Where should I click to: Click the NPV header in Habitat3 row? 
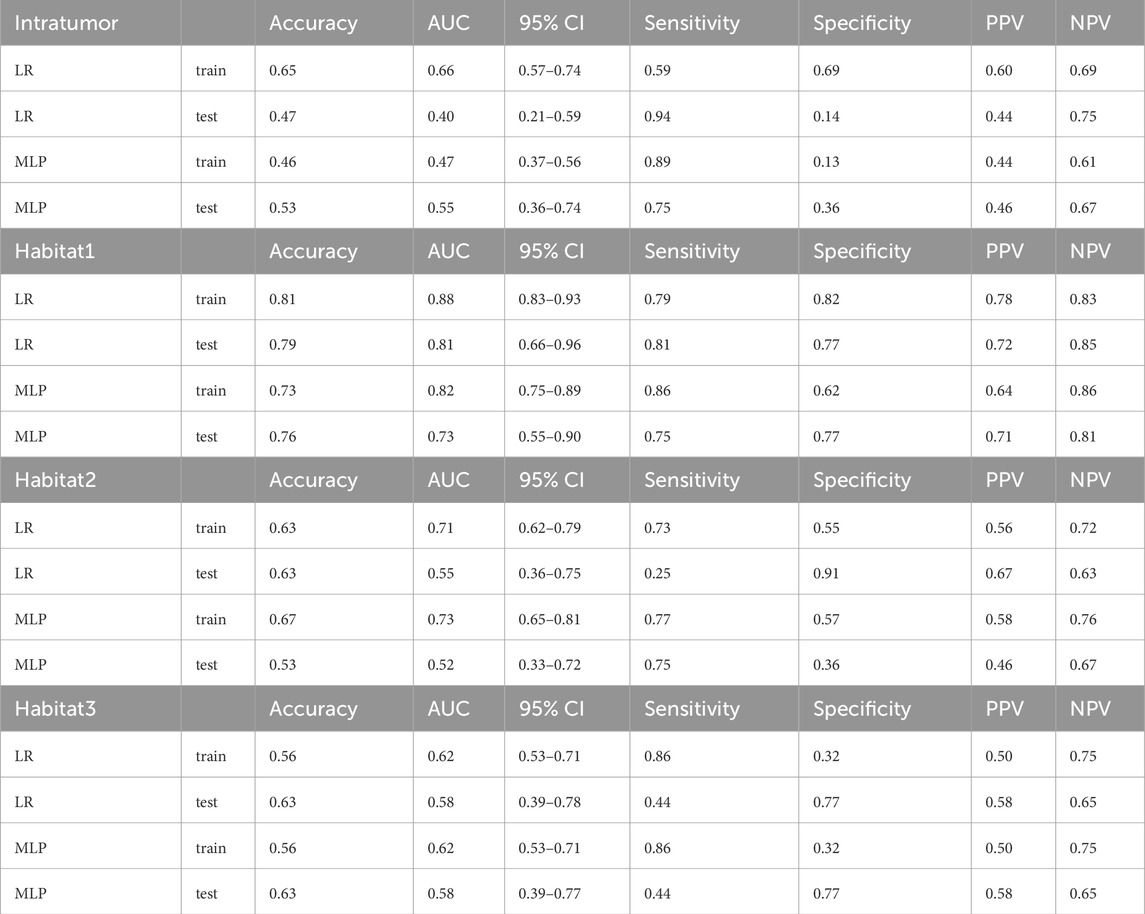(x=1090, y=709)
